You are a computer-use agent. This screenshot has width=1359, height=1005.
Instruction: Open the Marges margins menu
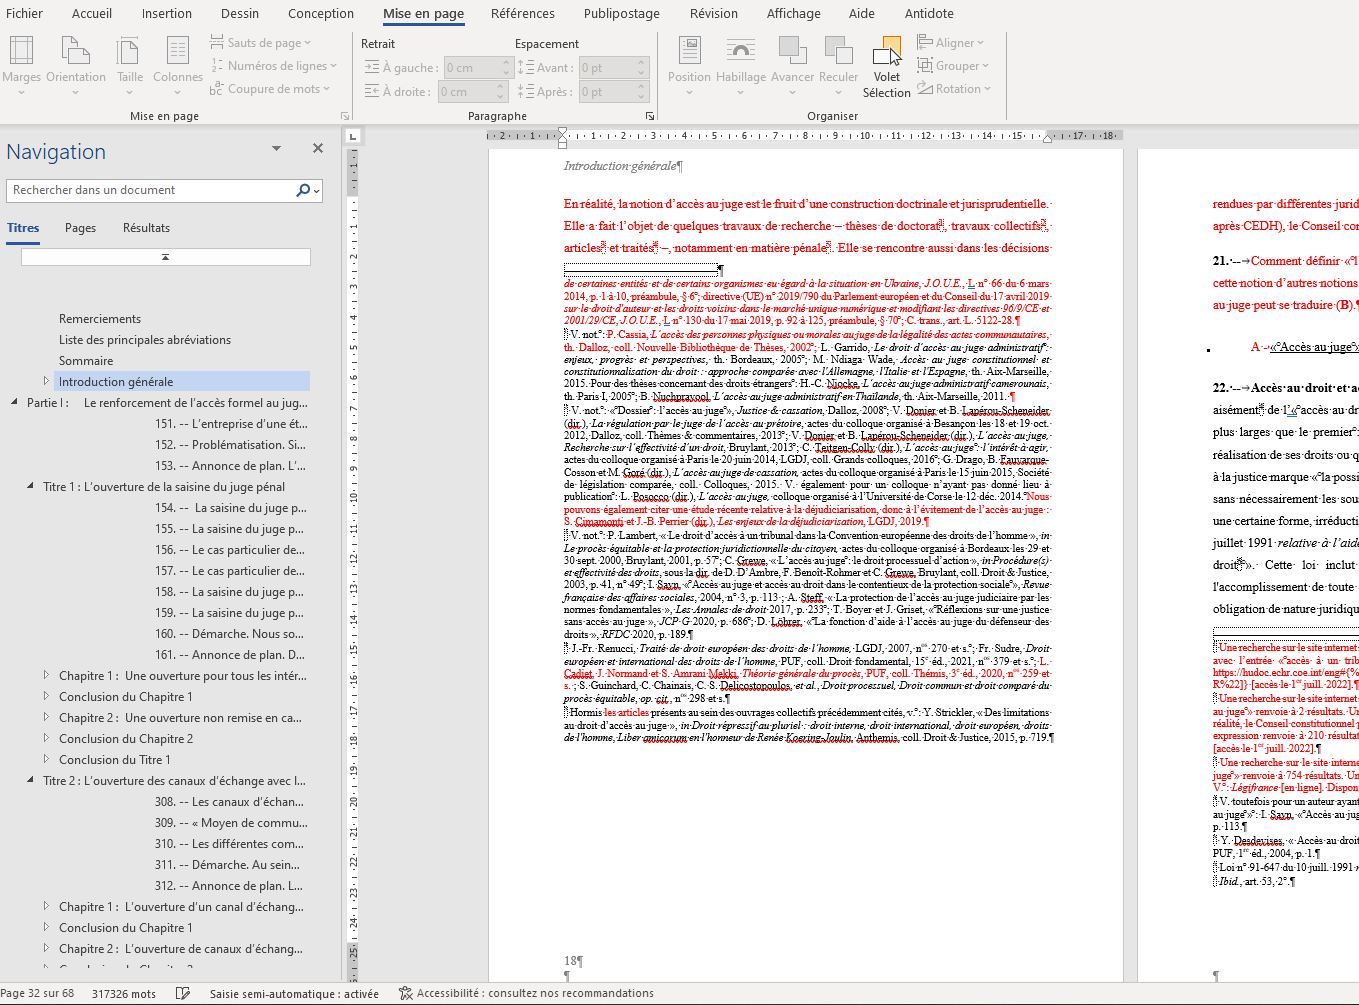click(21, 65)
